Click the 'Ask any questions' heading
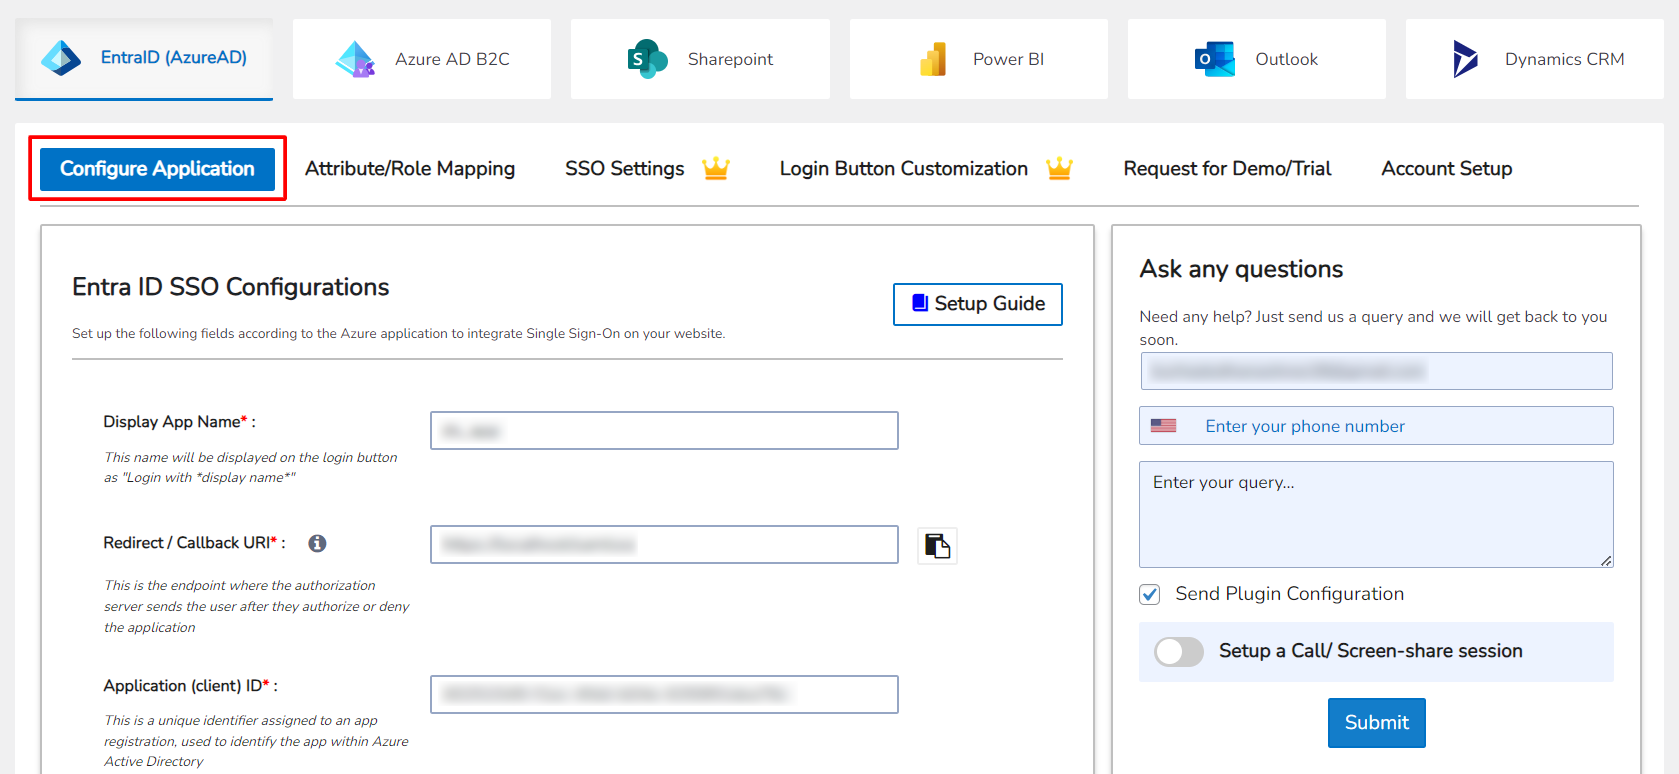Image resolution: width=1679 pixels, height=774 pixels. 1241,269
